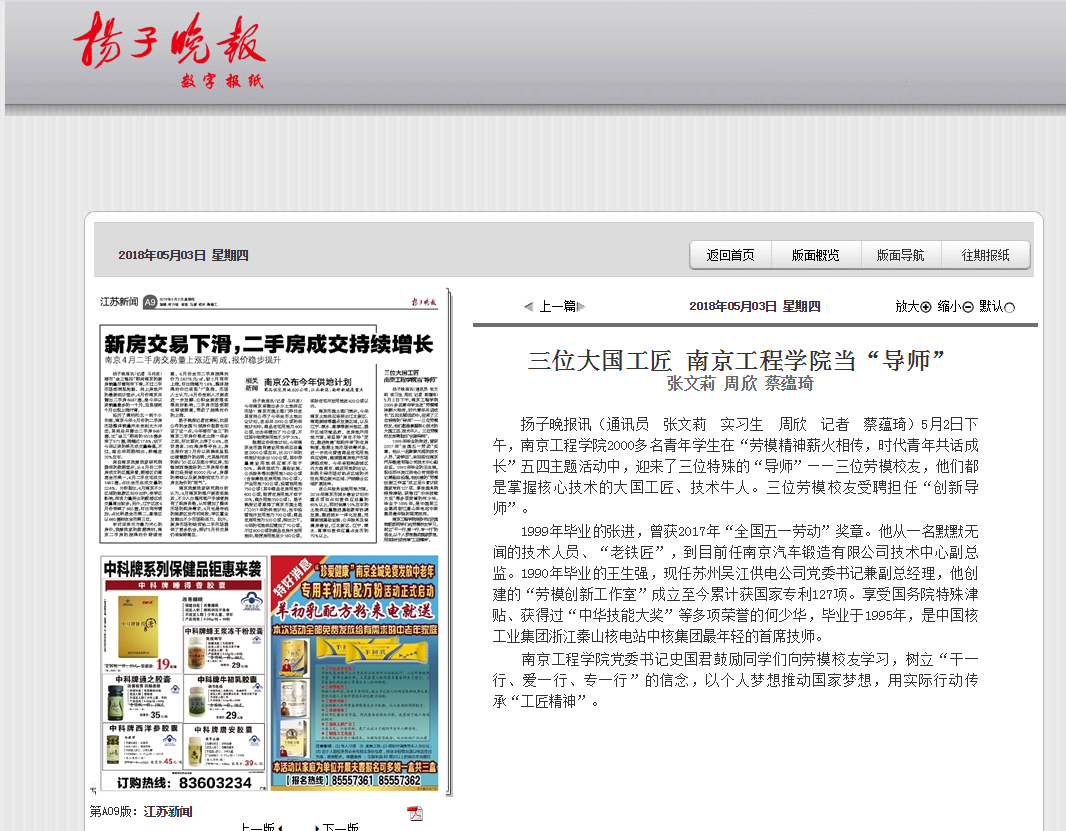The image size is (1066, 831).
Task: Go to next page 下一版
Action: (340, 827)
